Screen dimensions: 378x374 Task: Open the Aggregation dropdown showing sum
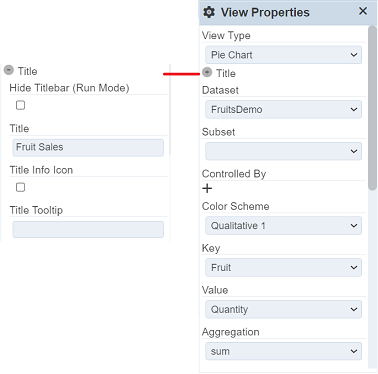[x=283, y=351]
